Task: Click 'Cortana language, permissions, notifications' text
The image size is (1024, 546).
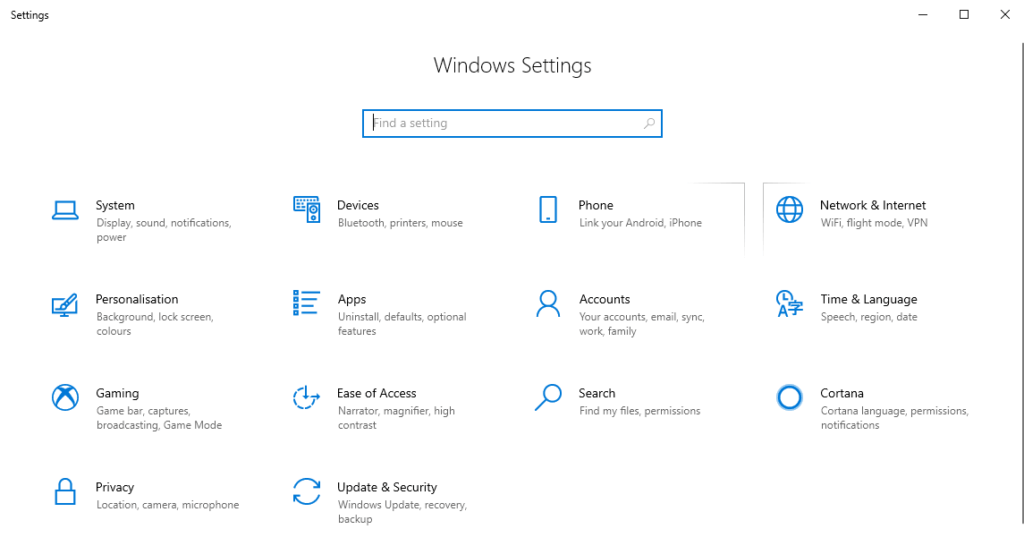Action: coord(895,418)
